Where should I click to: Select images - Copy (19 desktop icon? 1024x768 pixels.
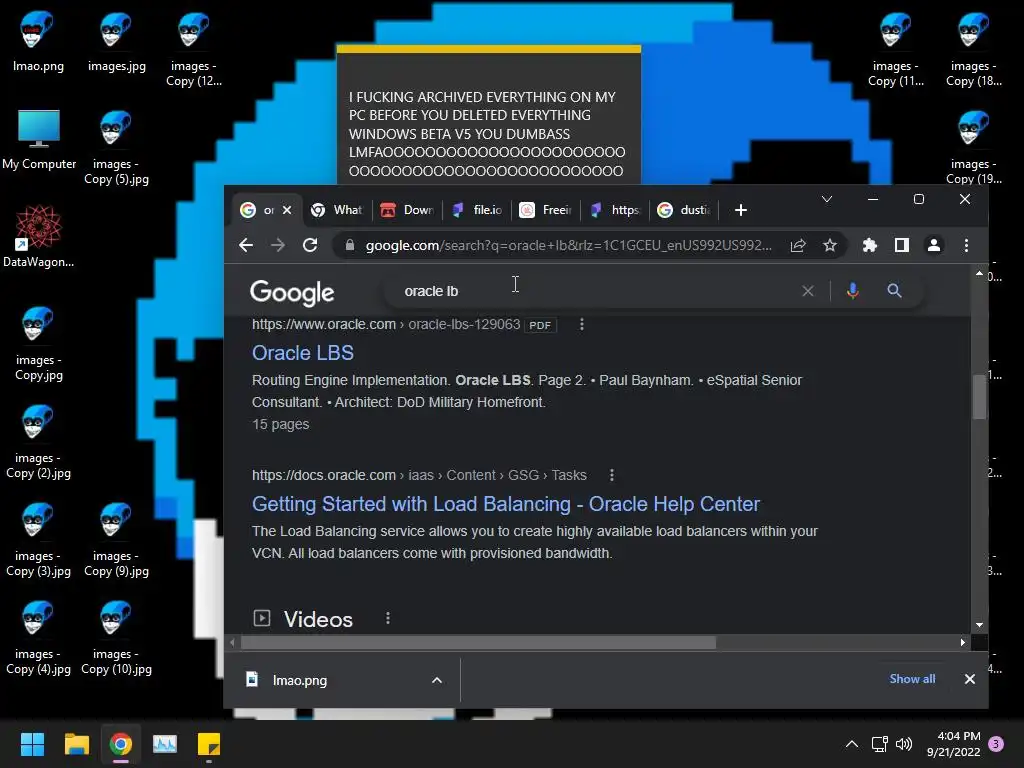point(973,147)
